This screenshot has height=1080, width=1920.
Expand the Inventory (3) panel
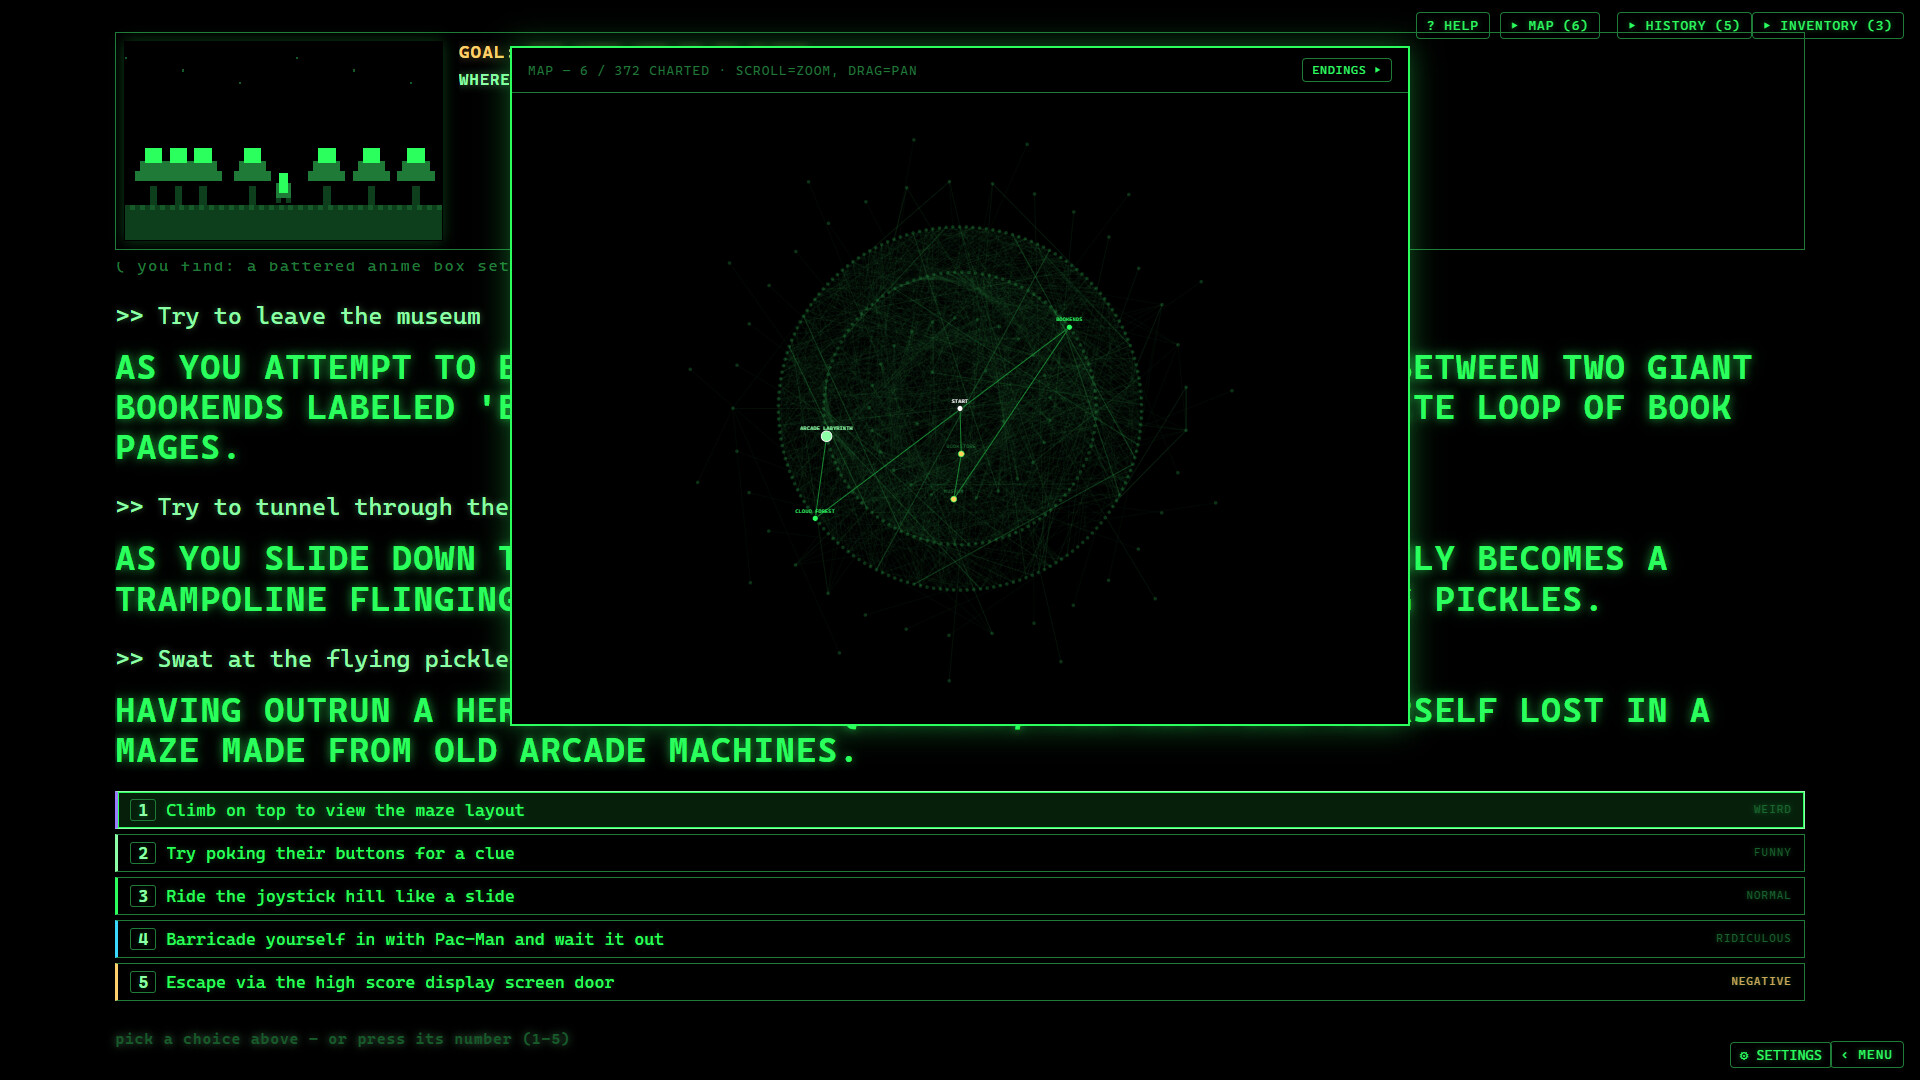tap(1827, 25)
